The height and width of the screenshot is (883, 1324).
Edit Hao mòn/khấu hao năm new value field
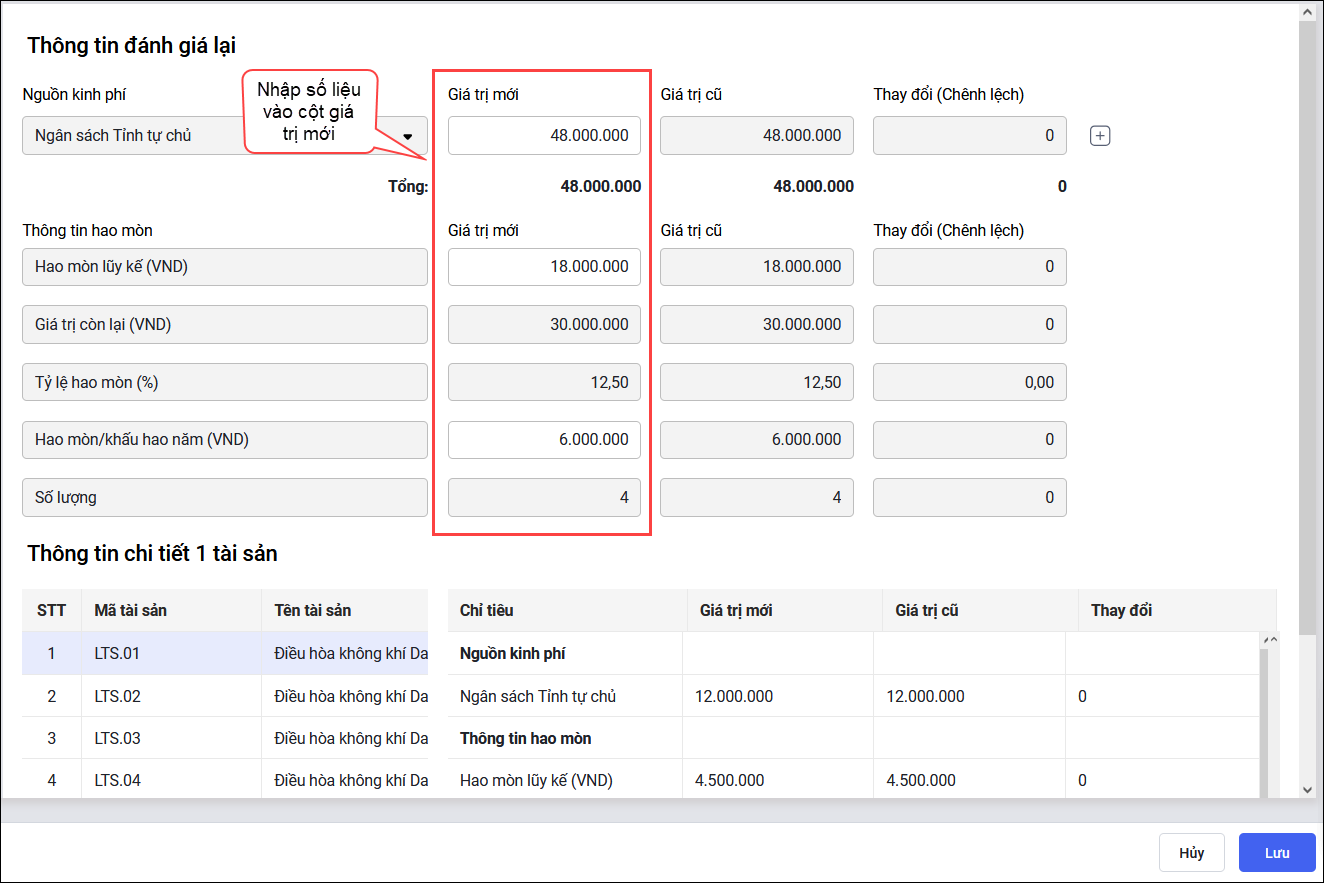coord(544,440)
